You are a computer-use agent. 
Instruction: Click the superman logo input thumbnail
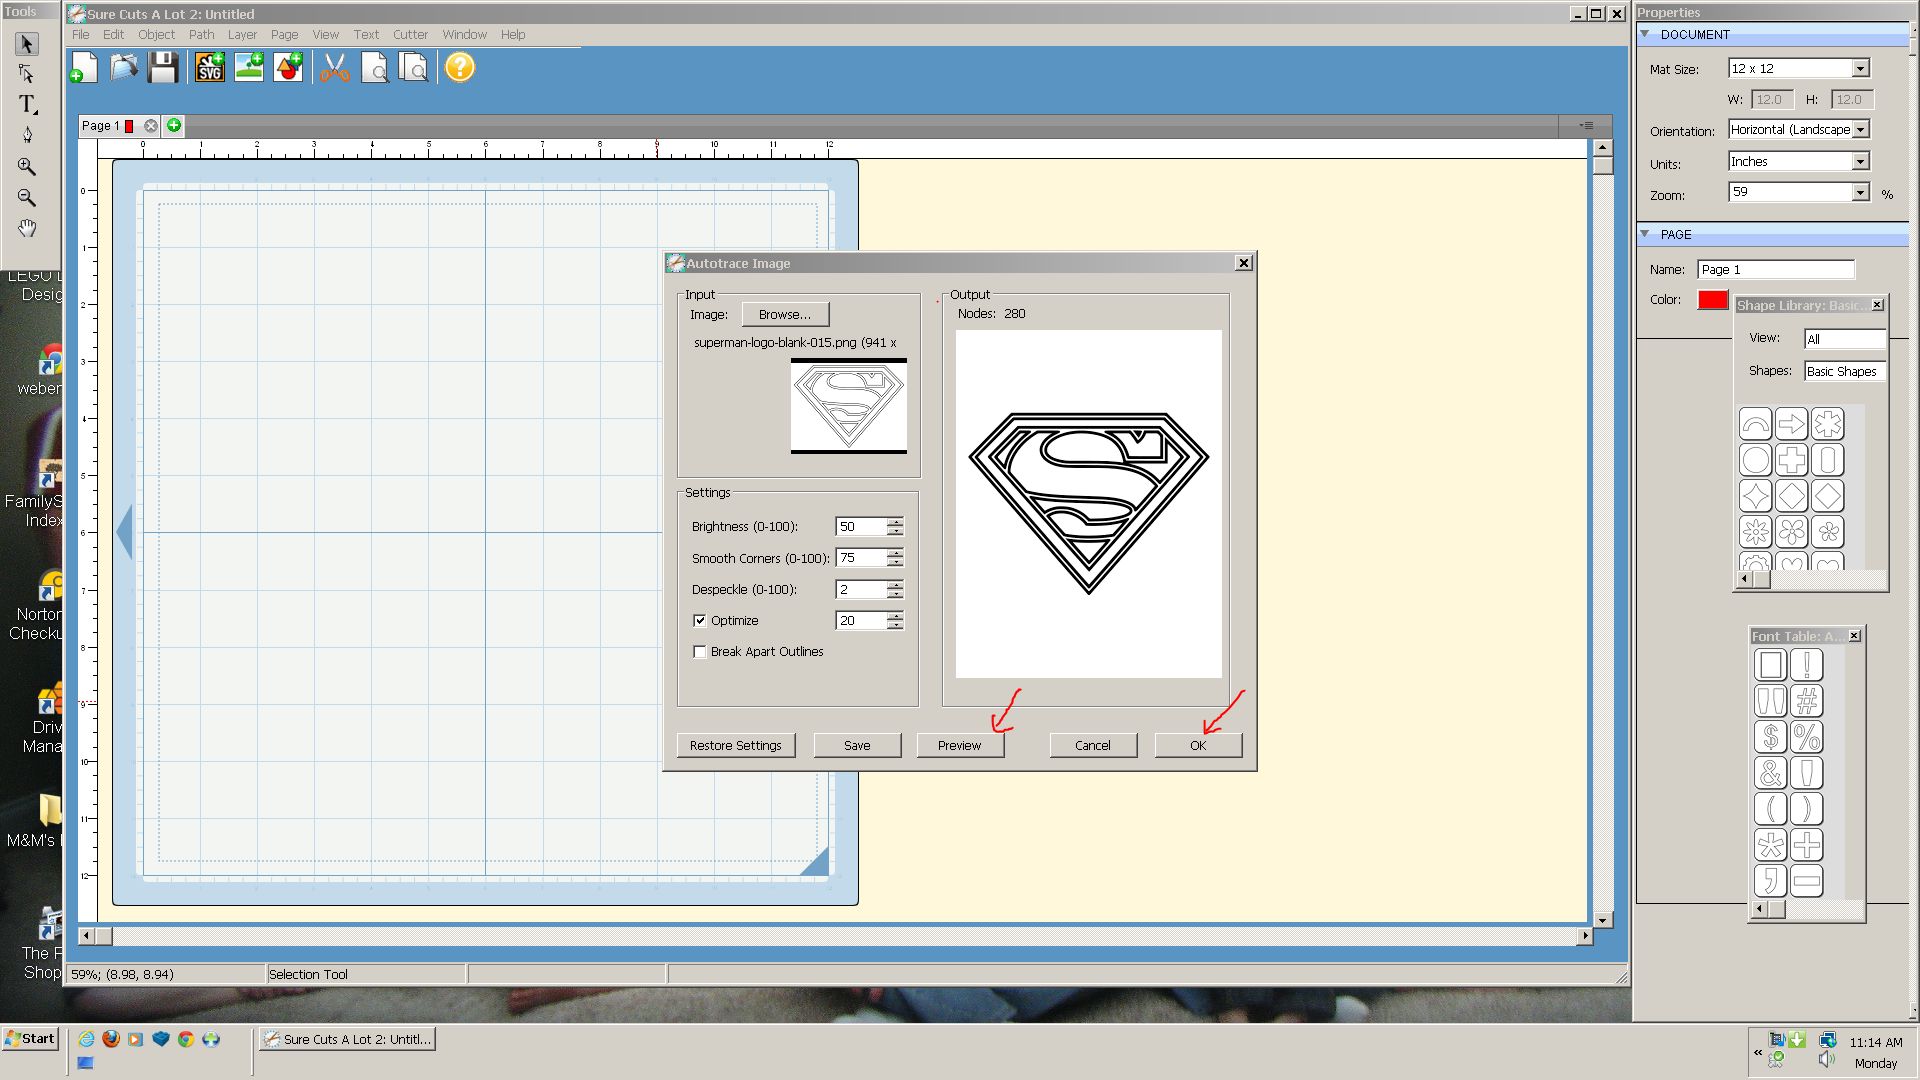tap(849, 406)
